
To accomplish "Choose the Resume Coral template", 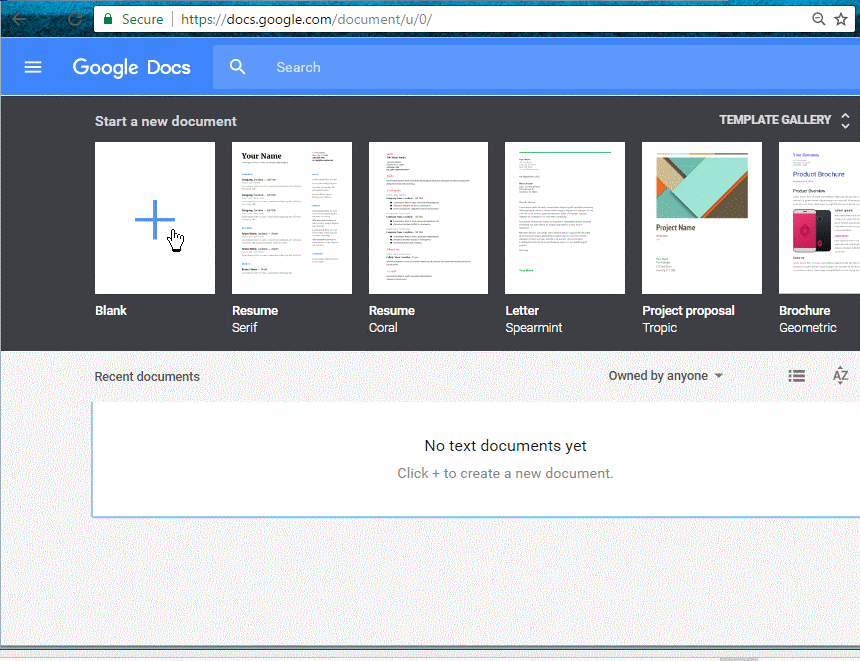I will pos(428,218).
